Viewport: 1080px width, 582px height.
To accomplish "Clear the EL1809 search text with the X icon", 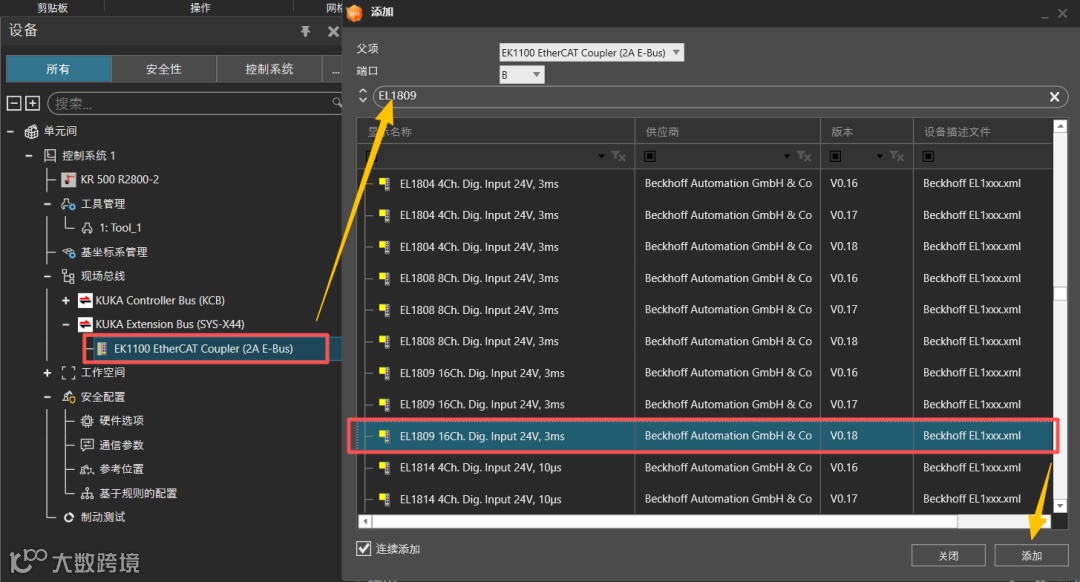I will pos(1054,96).
